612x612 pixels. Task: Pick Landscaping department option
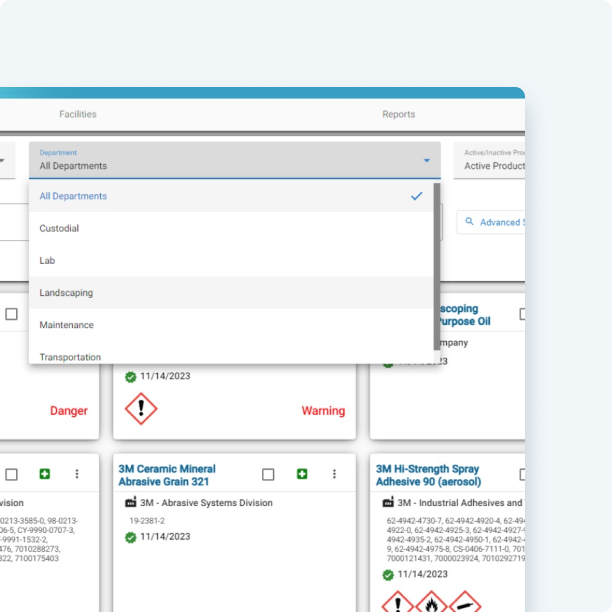231,293
